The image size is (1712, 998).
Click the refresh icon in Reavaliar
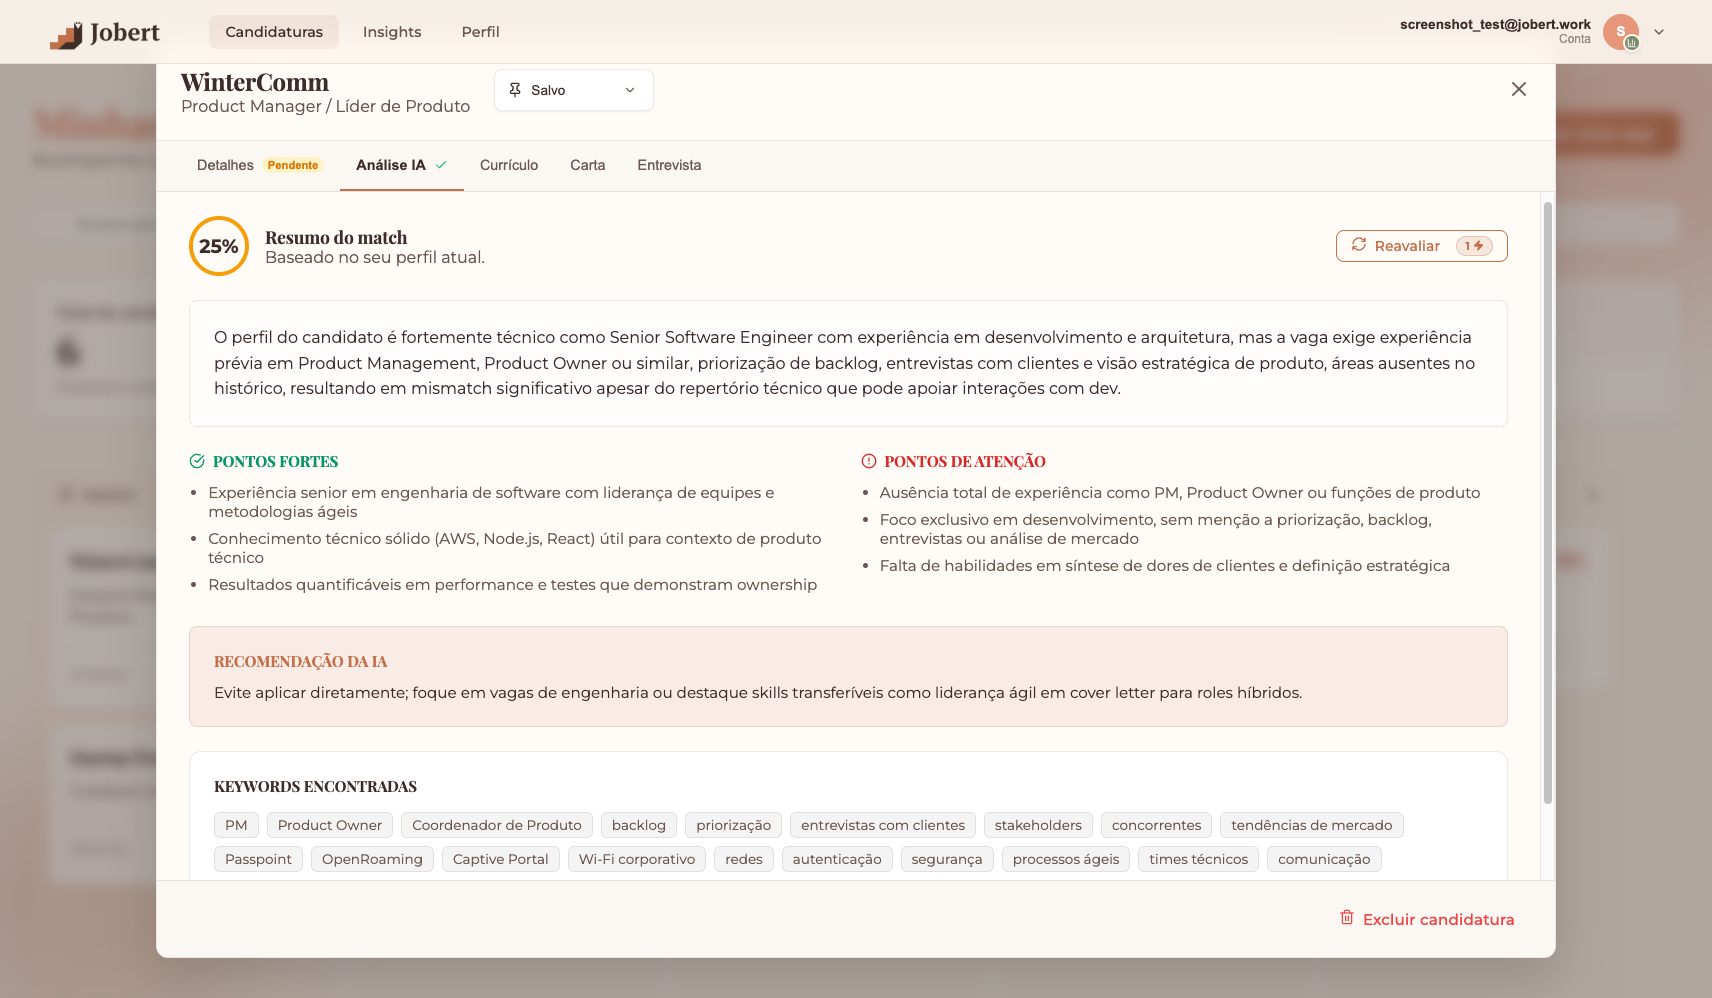click(1359, 245)
